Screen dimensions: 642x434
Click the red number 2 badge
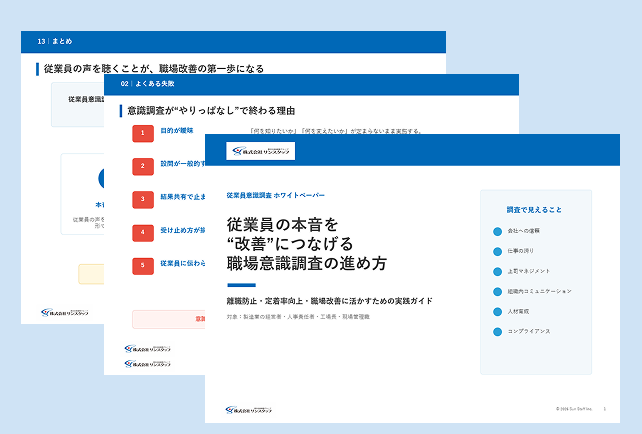point(143,167)
